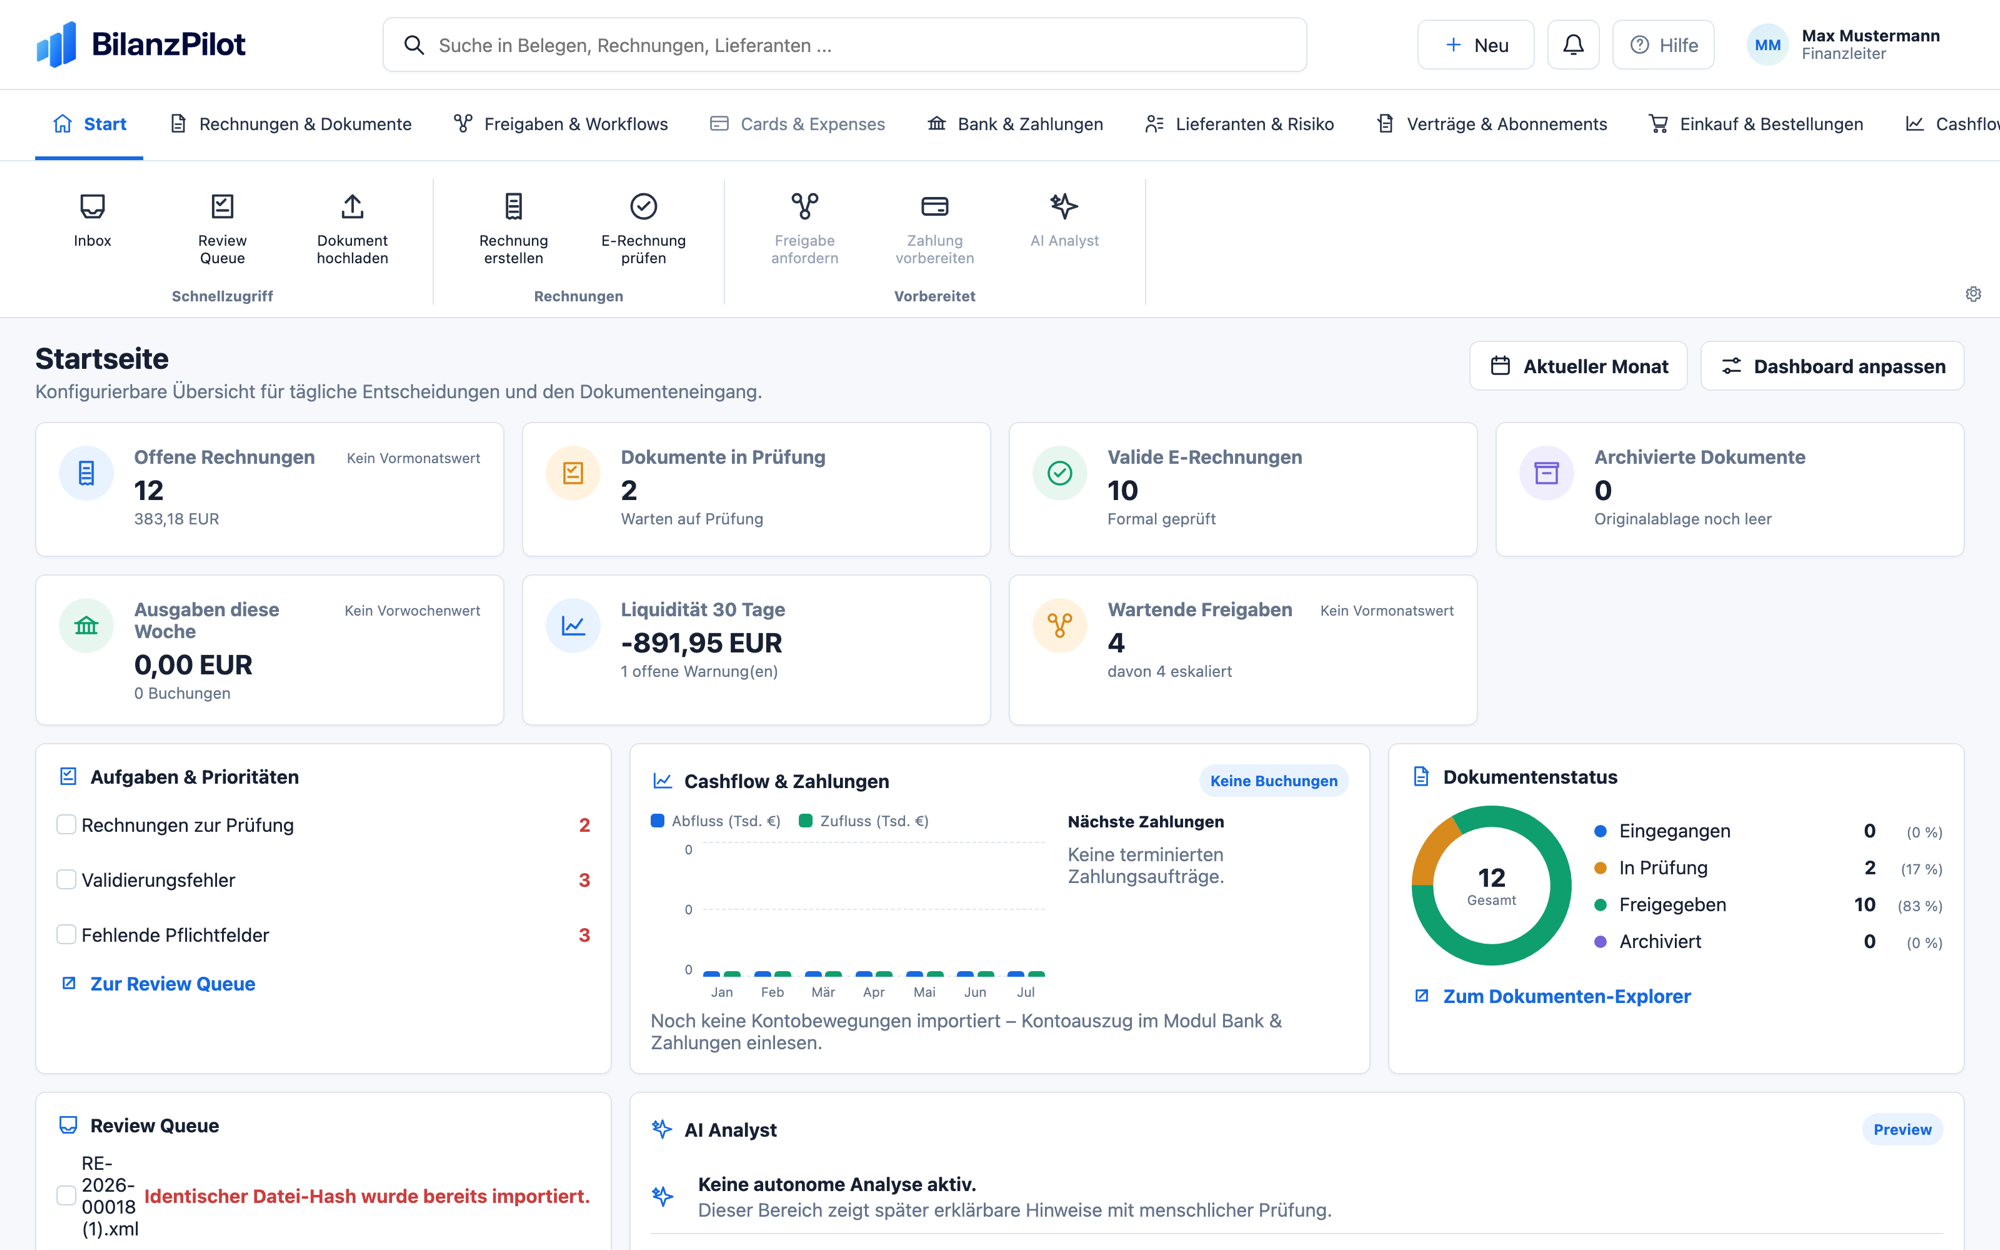The height and width of the screenshot is (1250, 2000).
Task: Click Zufluss green legend swatch
Action: (806, 821)
